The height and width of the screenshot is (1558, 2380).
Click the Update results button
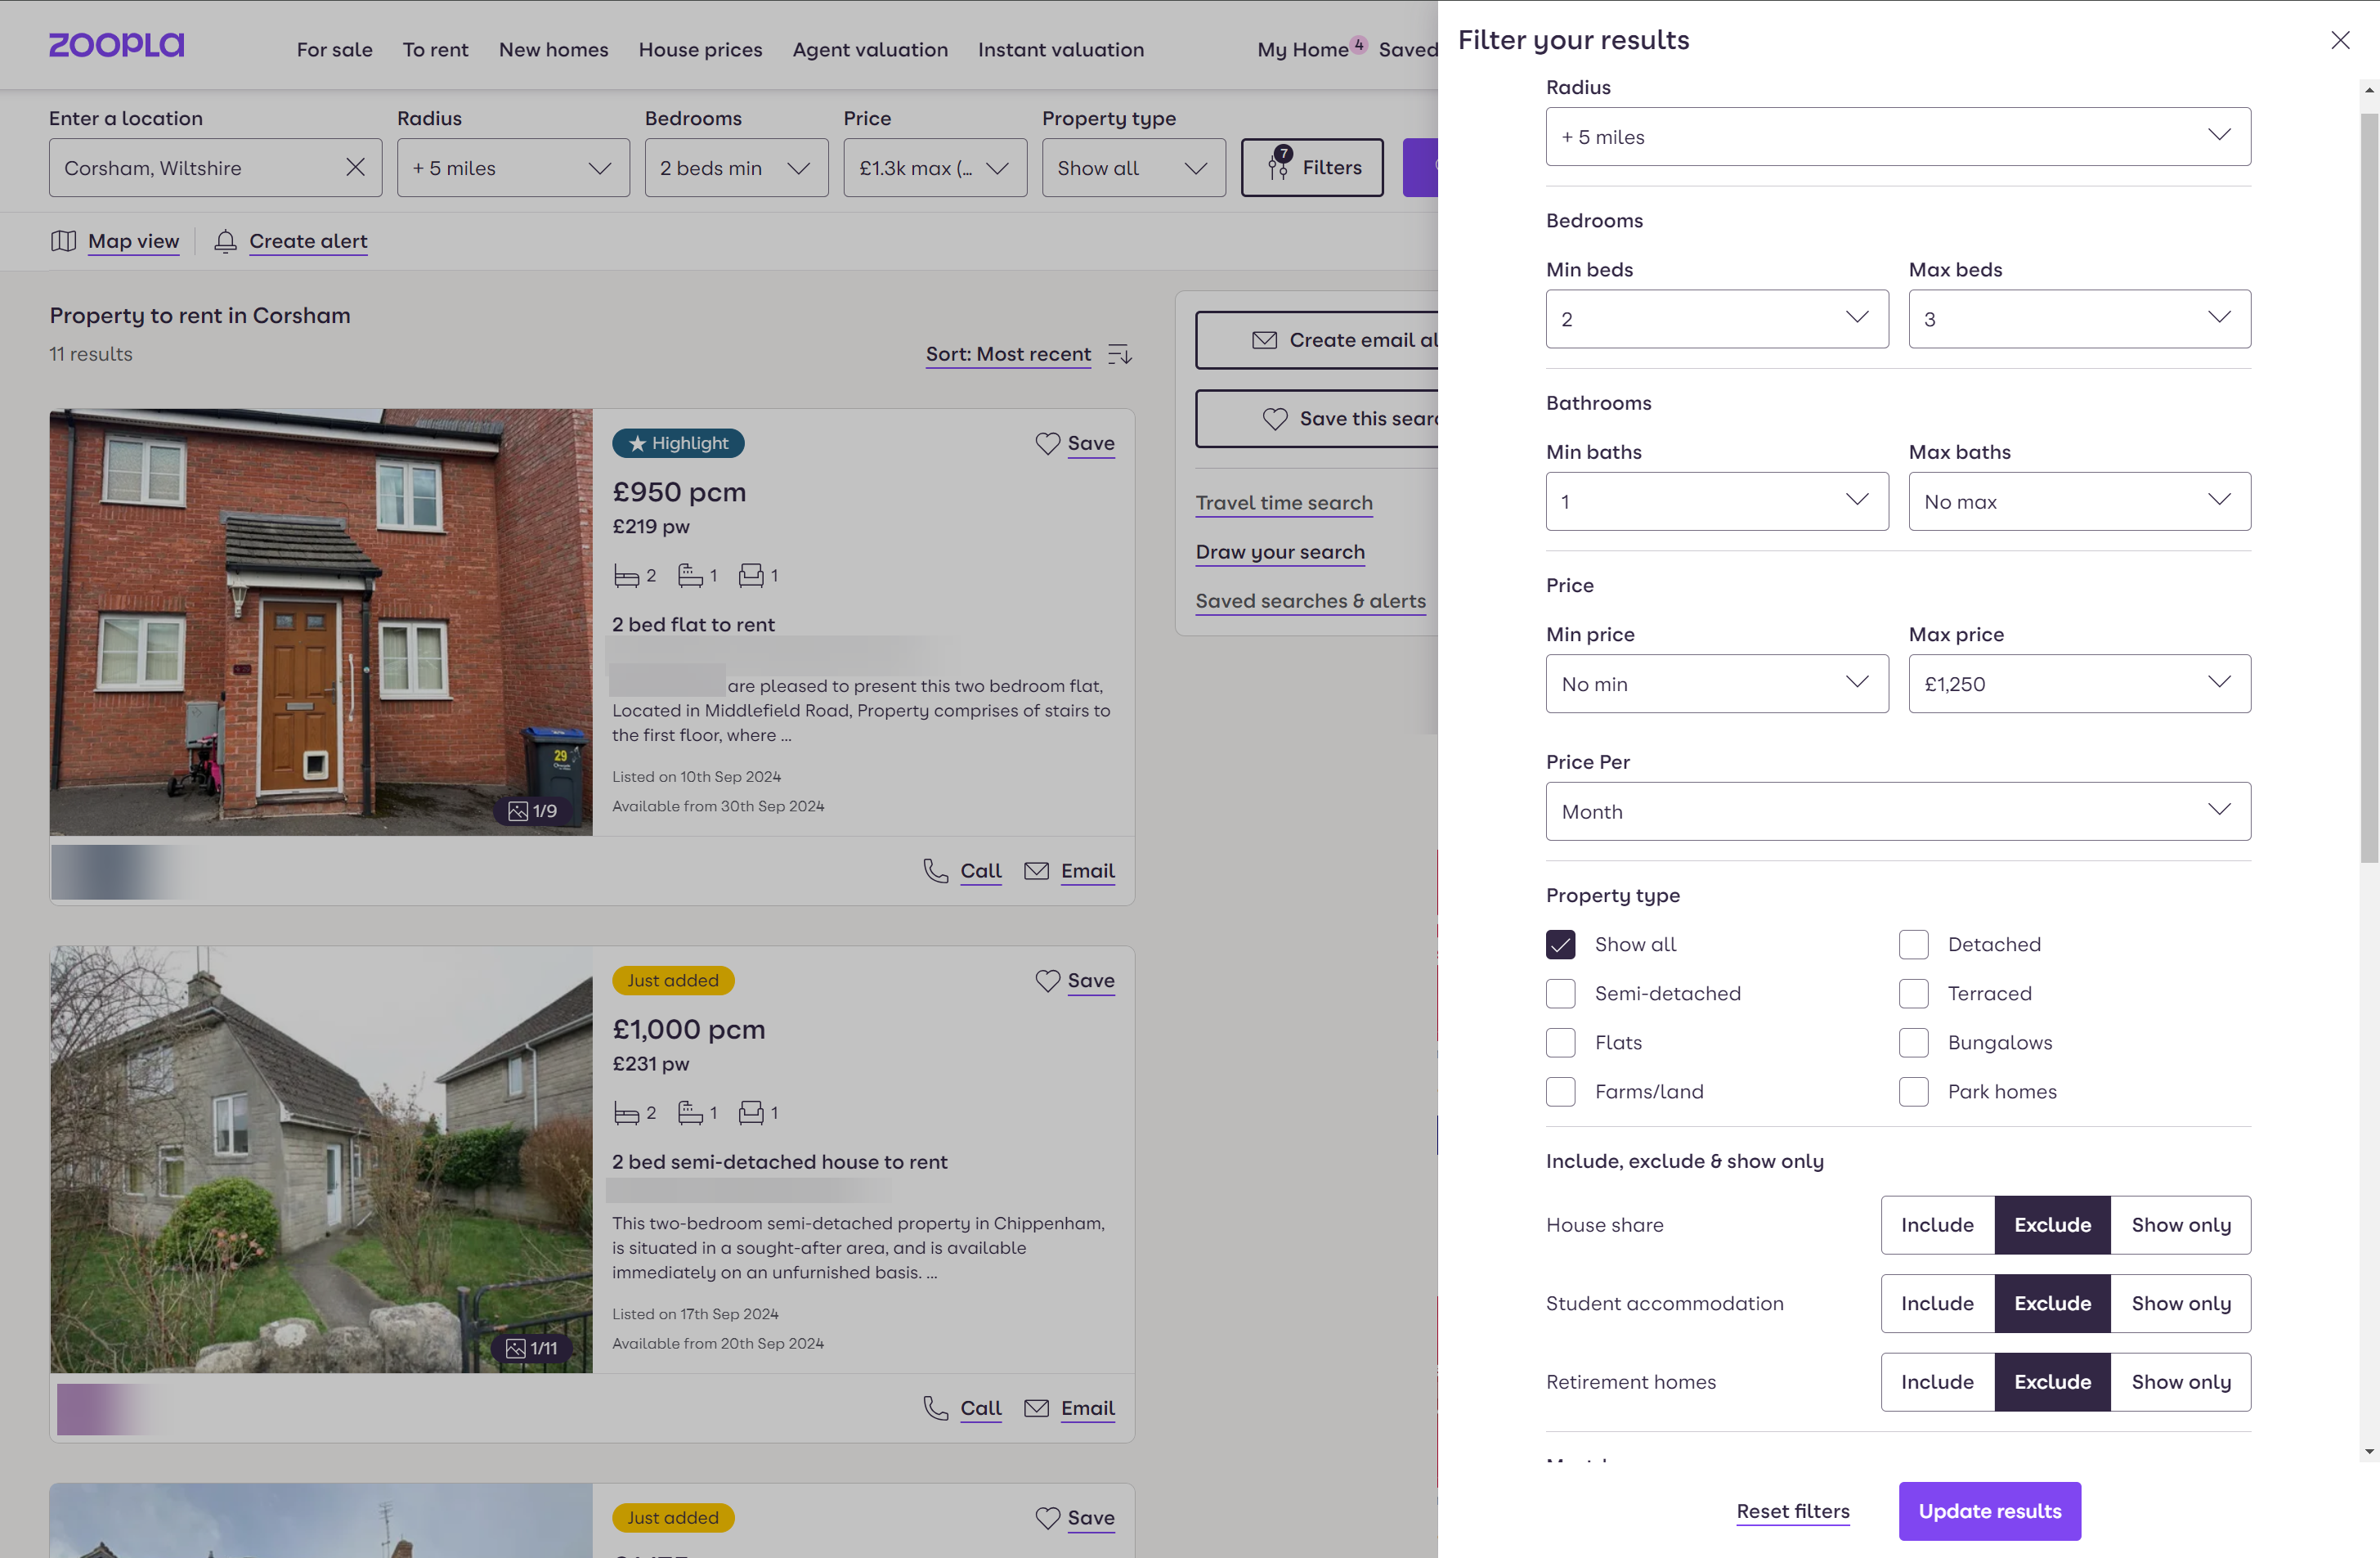pyautogui.click(x=1989, y=1511)
